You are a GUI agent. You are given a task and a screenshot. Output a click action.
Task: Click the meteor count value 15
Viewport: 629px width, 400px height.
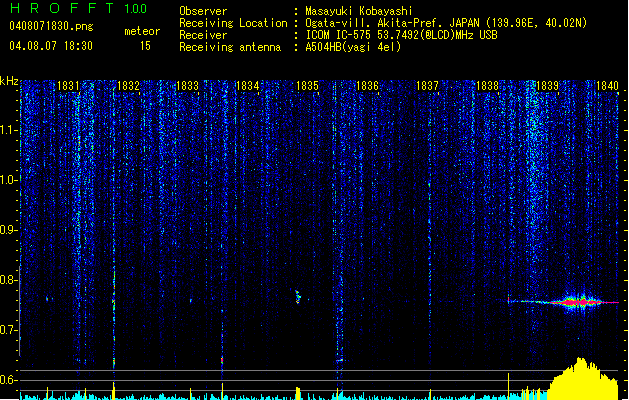pos(145,46)
